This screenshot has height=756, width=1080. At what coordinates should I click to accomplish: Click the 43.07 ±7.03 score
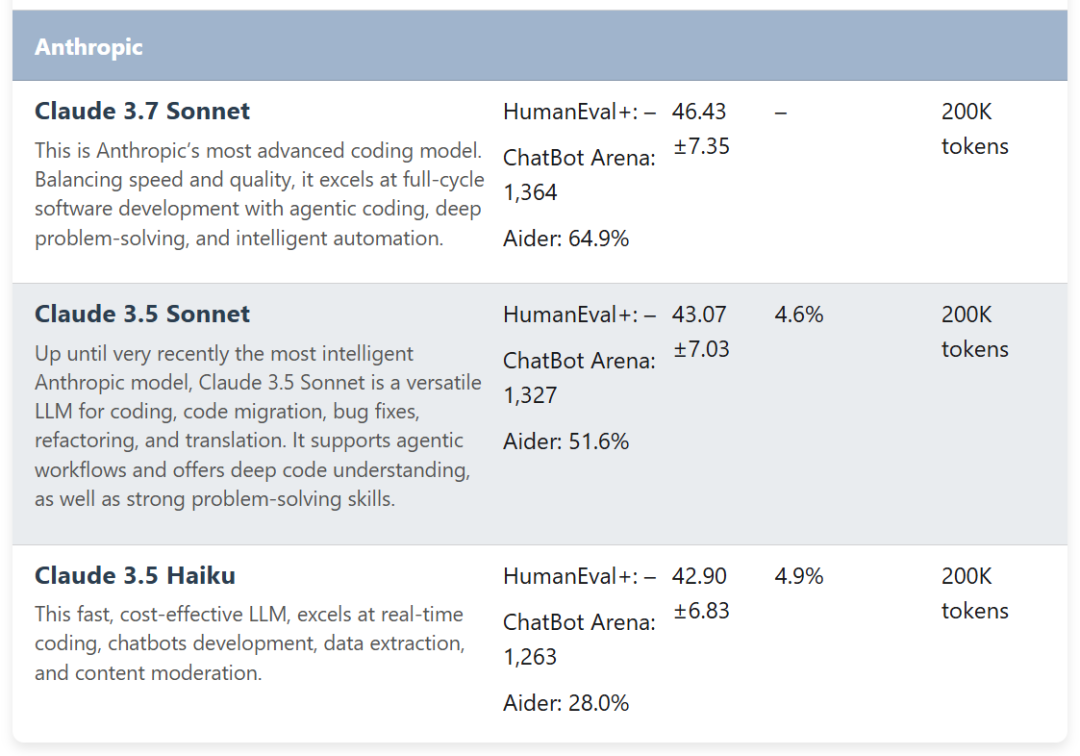coord(700,332)
